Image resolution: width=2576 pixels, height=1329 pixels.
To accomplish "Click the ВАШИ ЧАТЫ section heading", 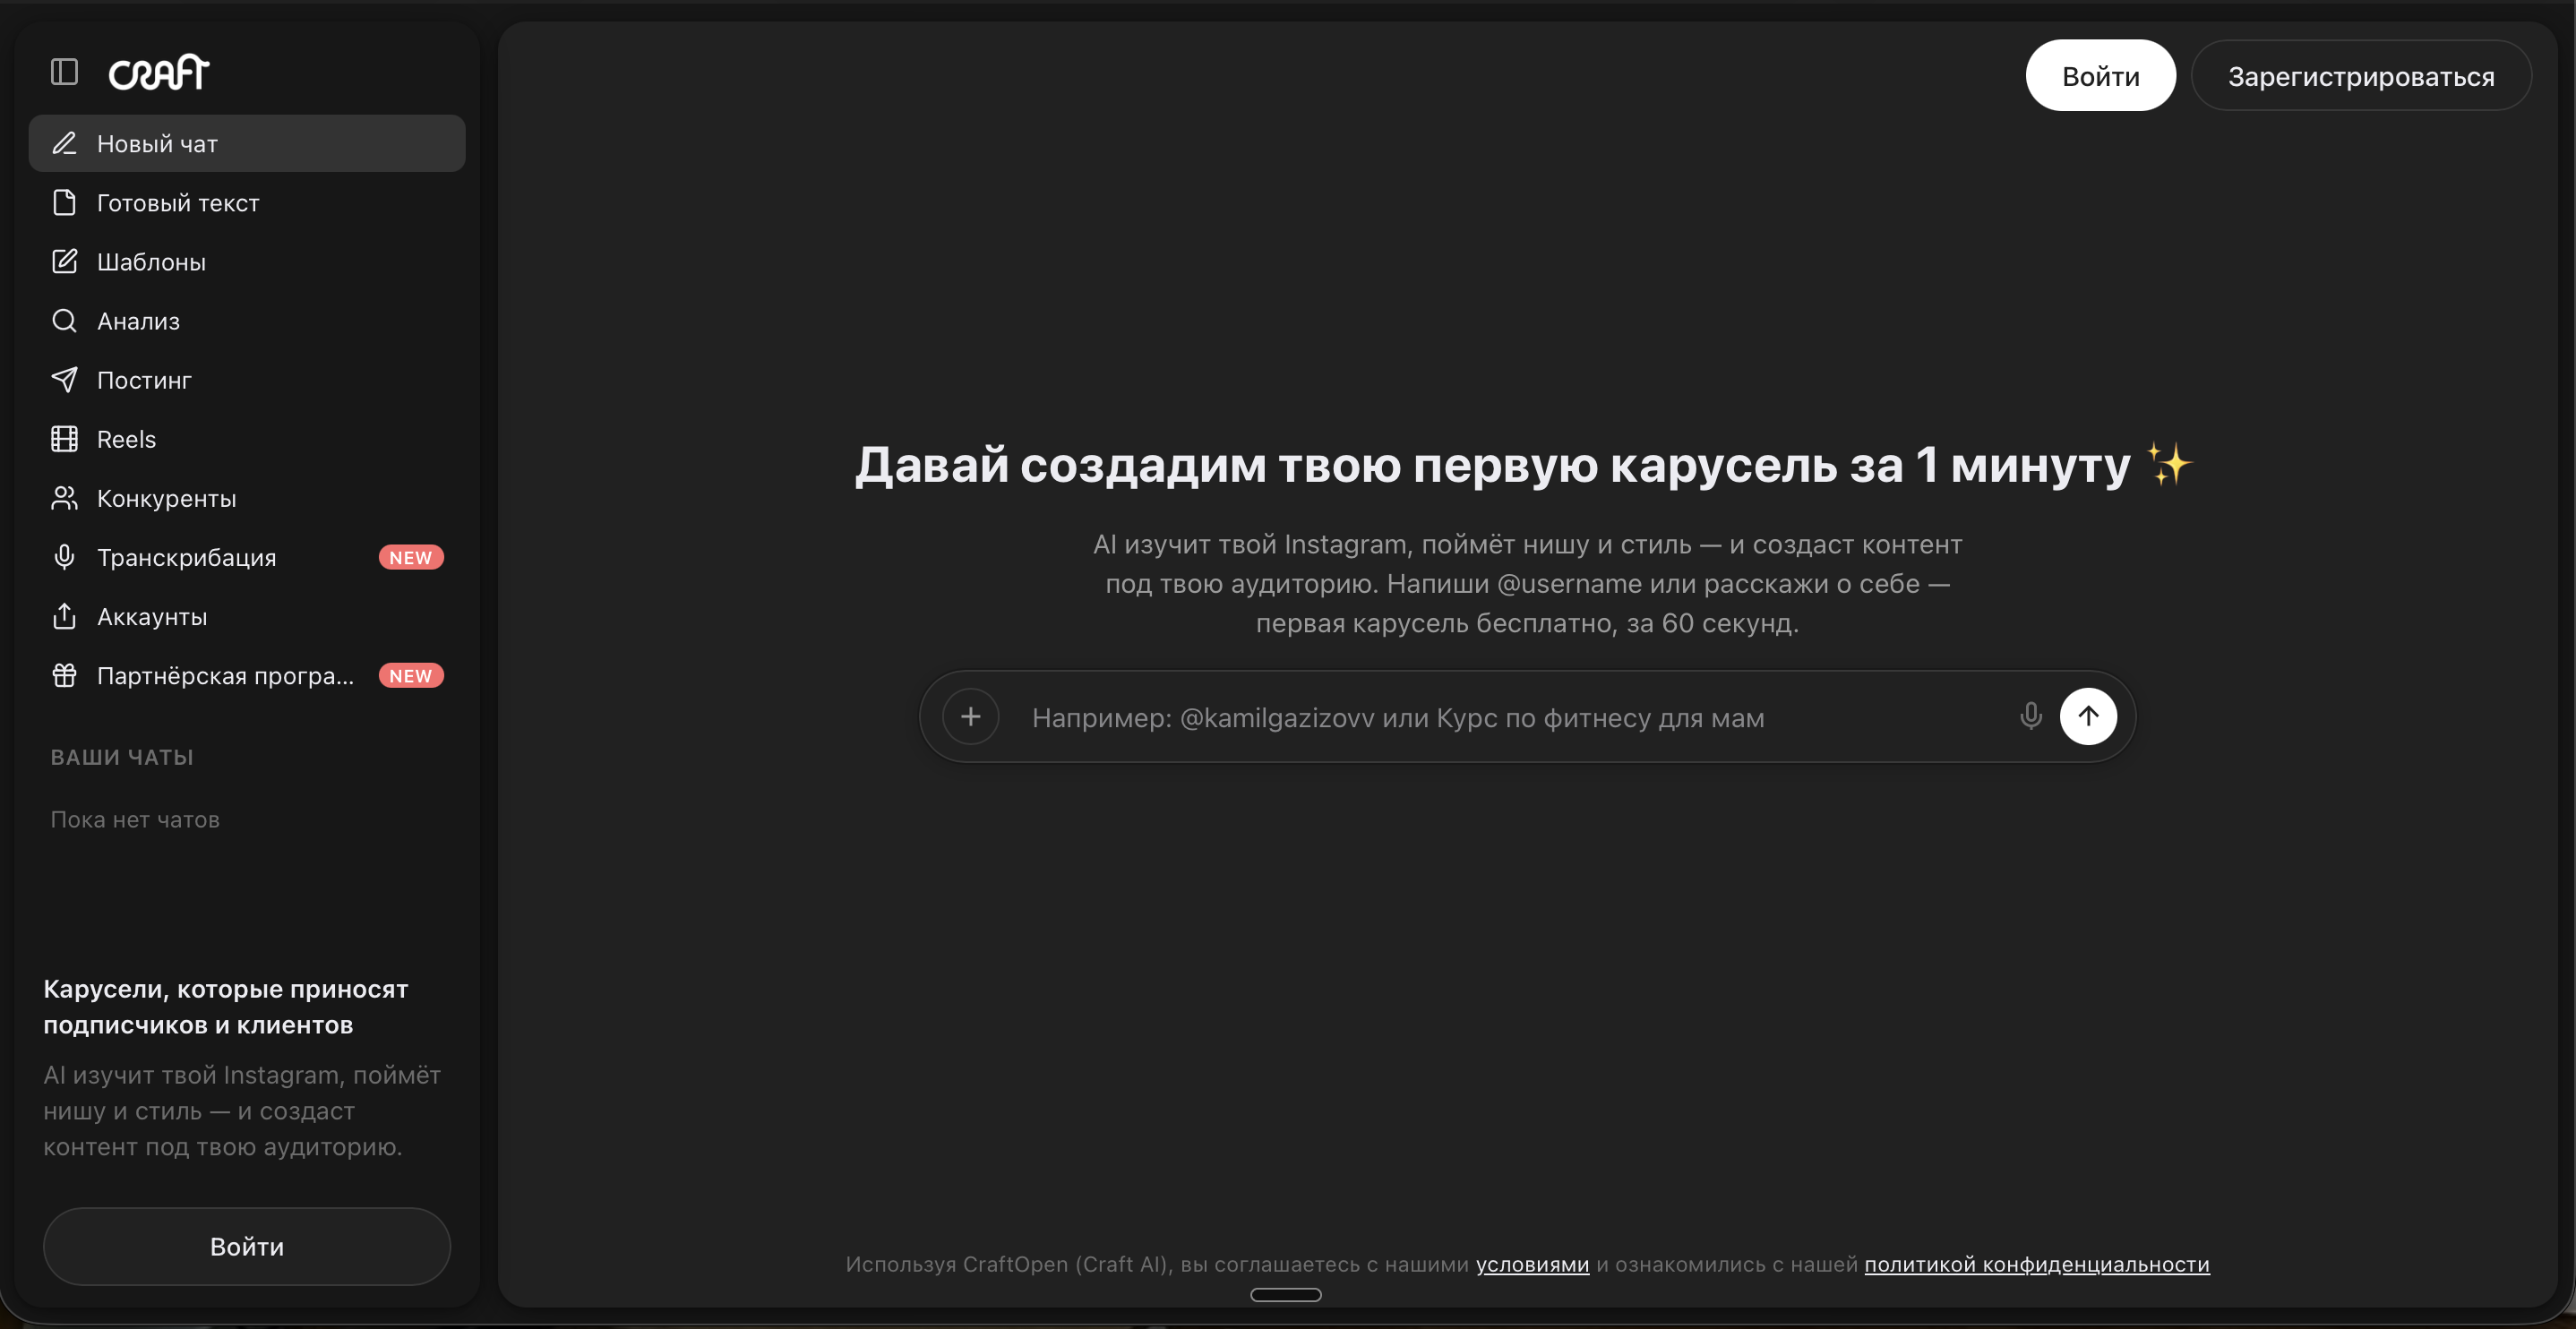I will 122,757.
